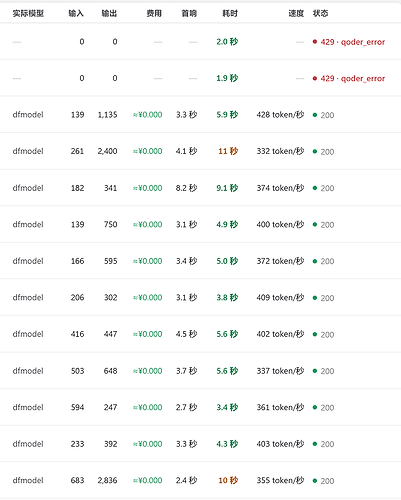401x500 pixels.
Task: Select the 429 qoder_error status in the 1.9 秒 row
Action: (349, 78)
